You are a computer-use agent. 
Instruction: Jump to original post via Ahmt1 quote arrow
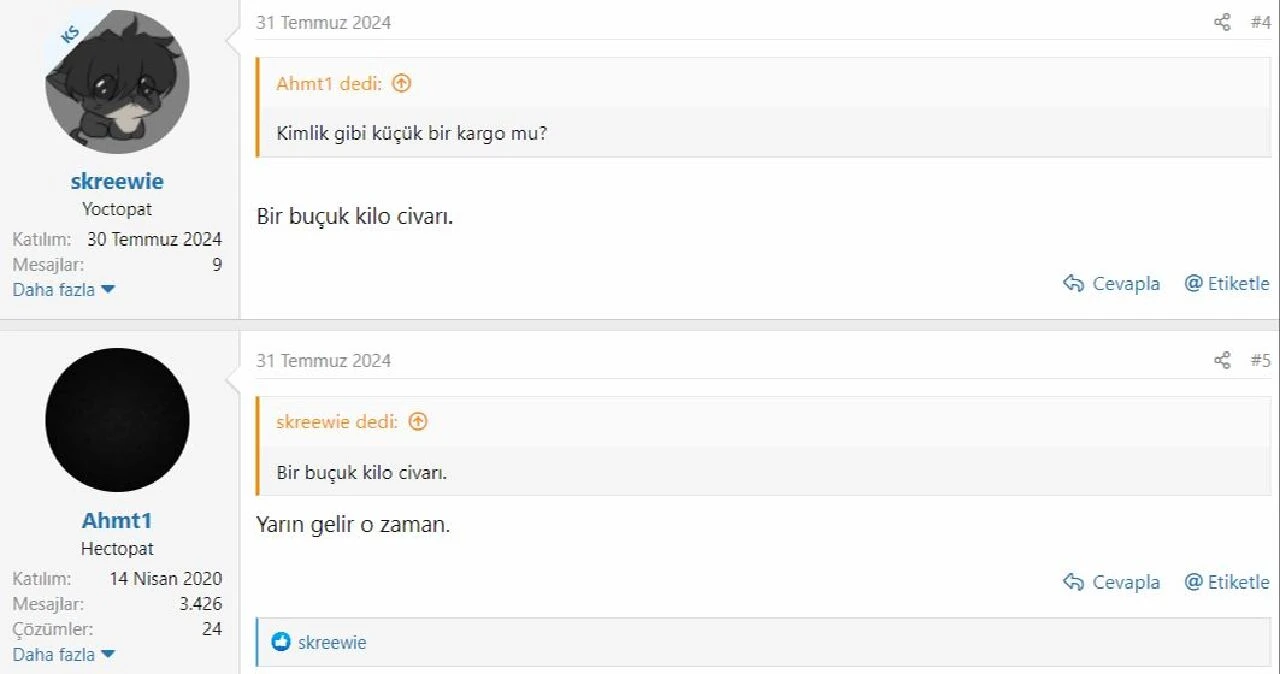(401, 83)
